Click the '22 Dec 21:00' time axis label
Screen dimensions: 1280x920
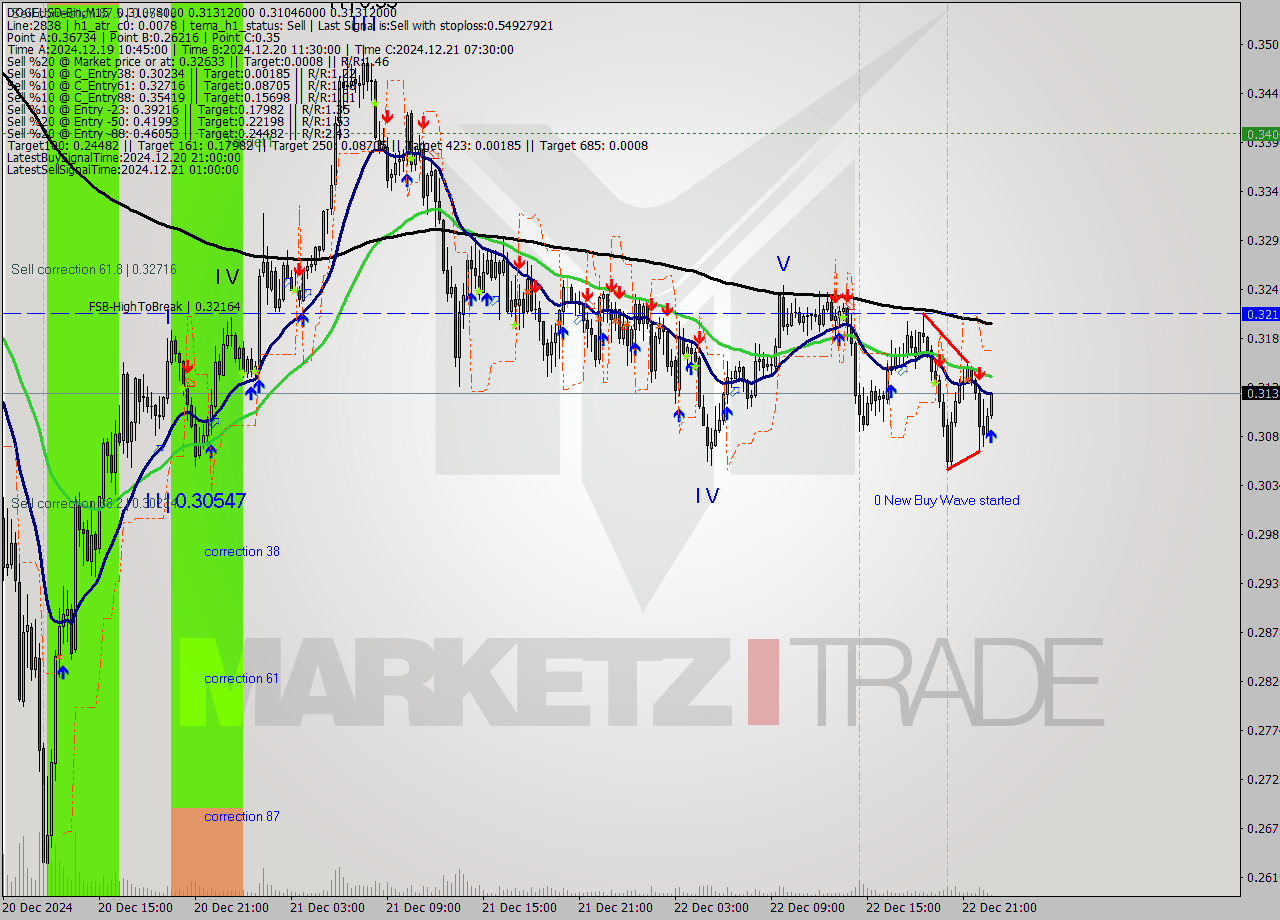point(999,908)
